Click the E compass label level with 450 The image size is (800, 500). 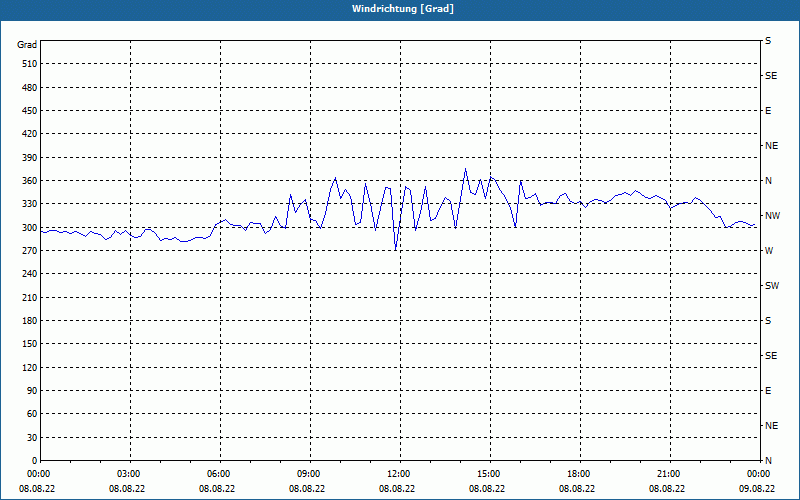point(768,111)
